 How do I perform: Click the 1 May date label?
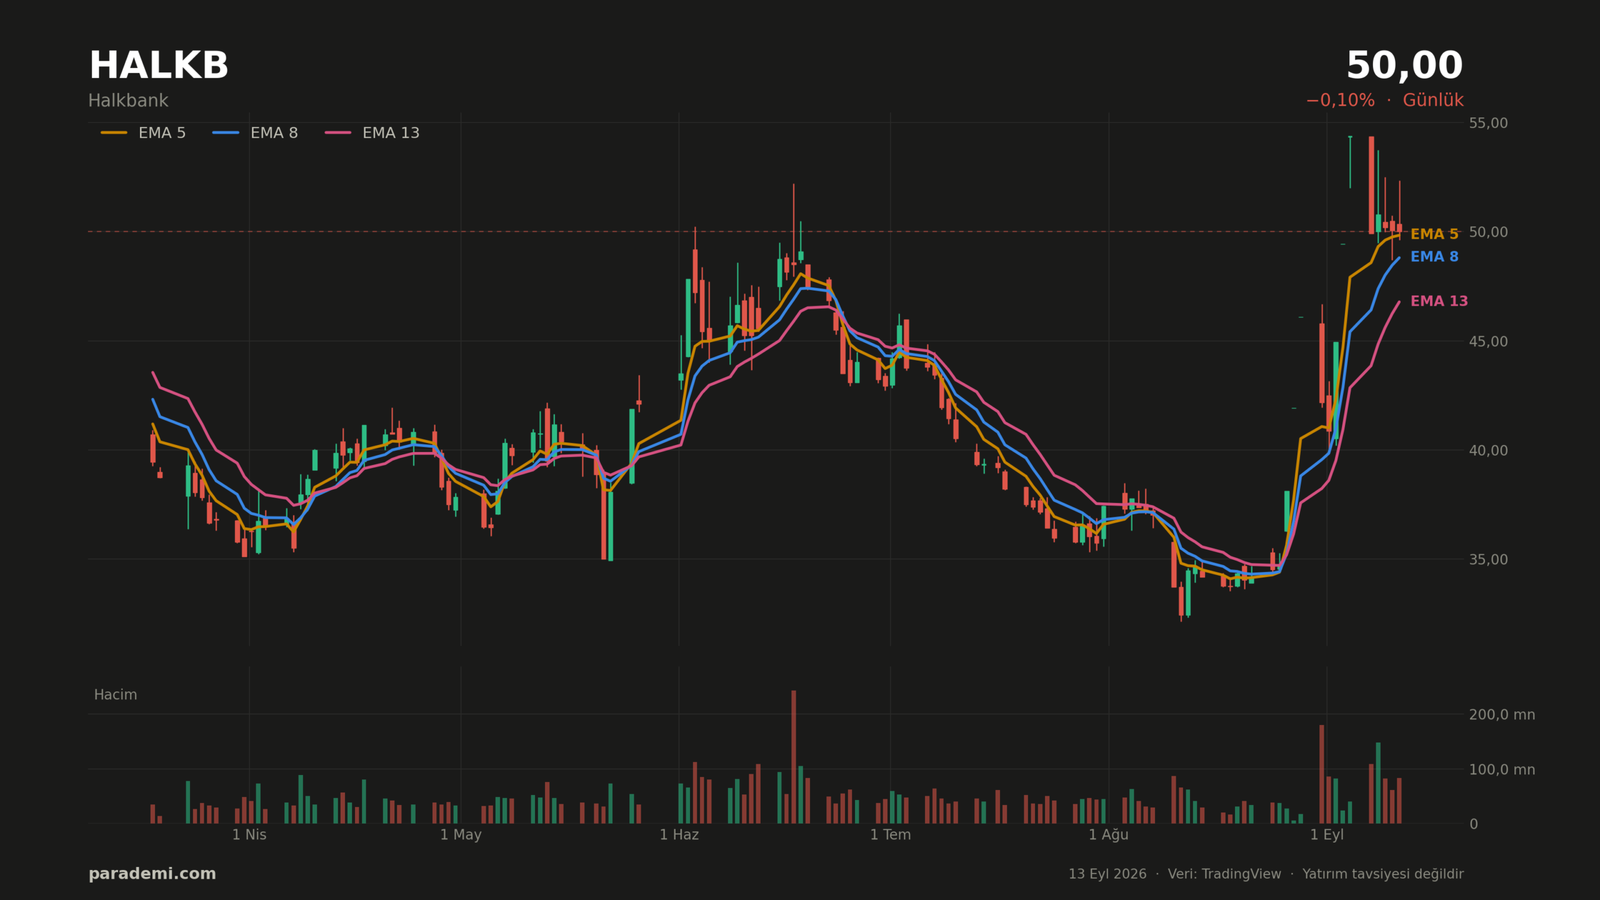click(461, 835)
